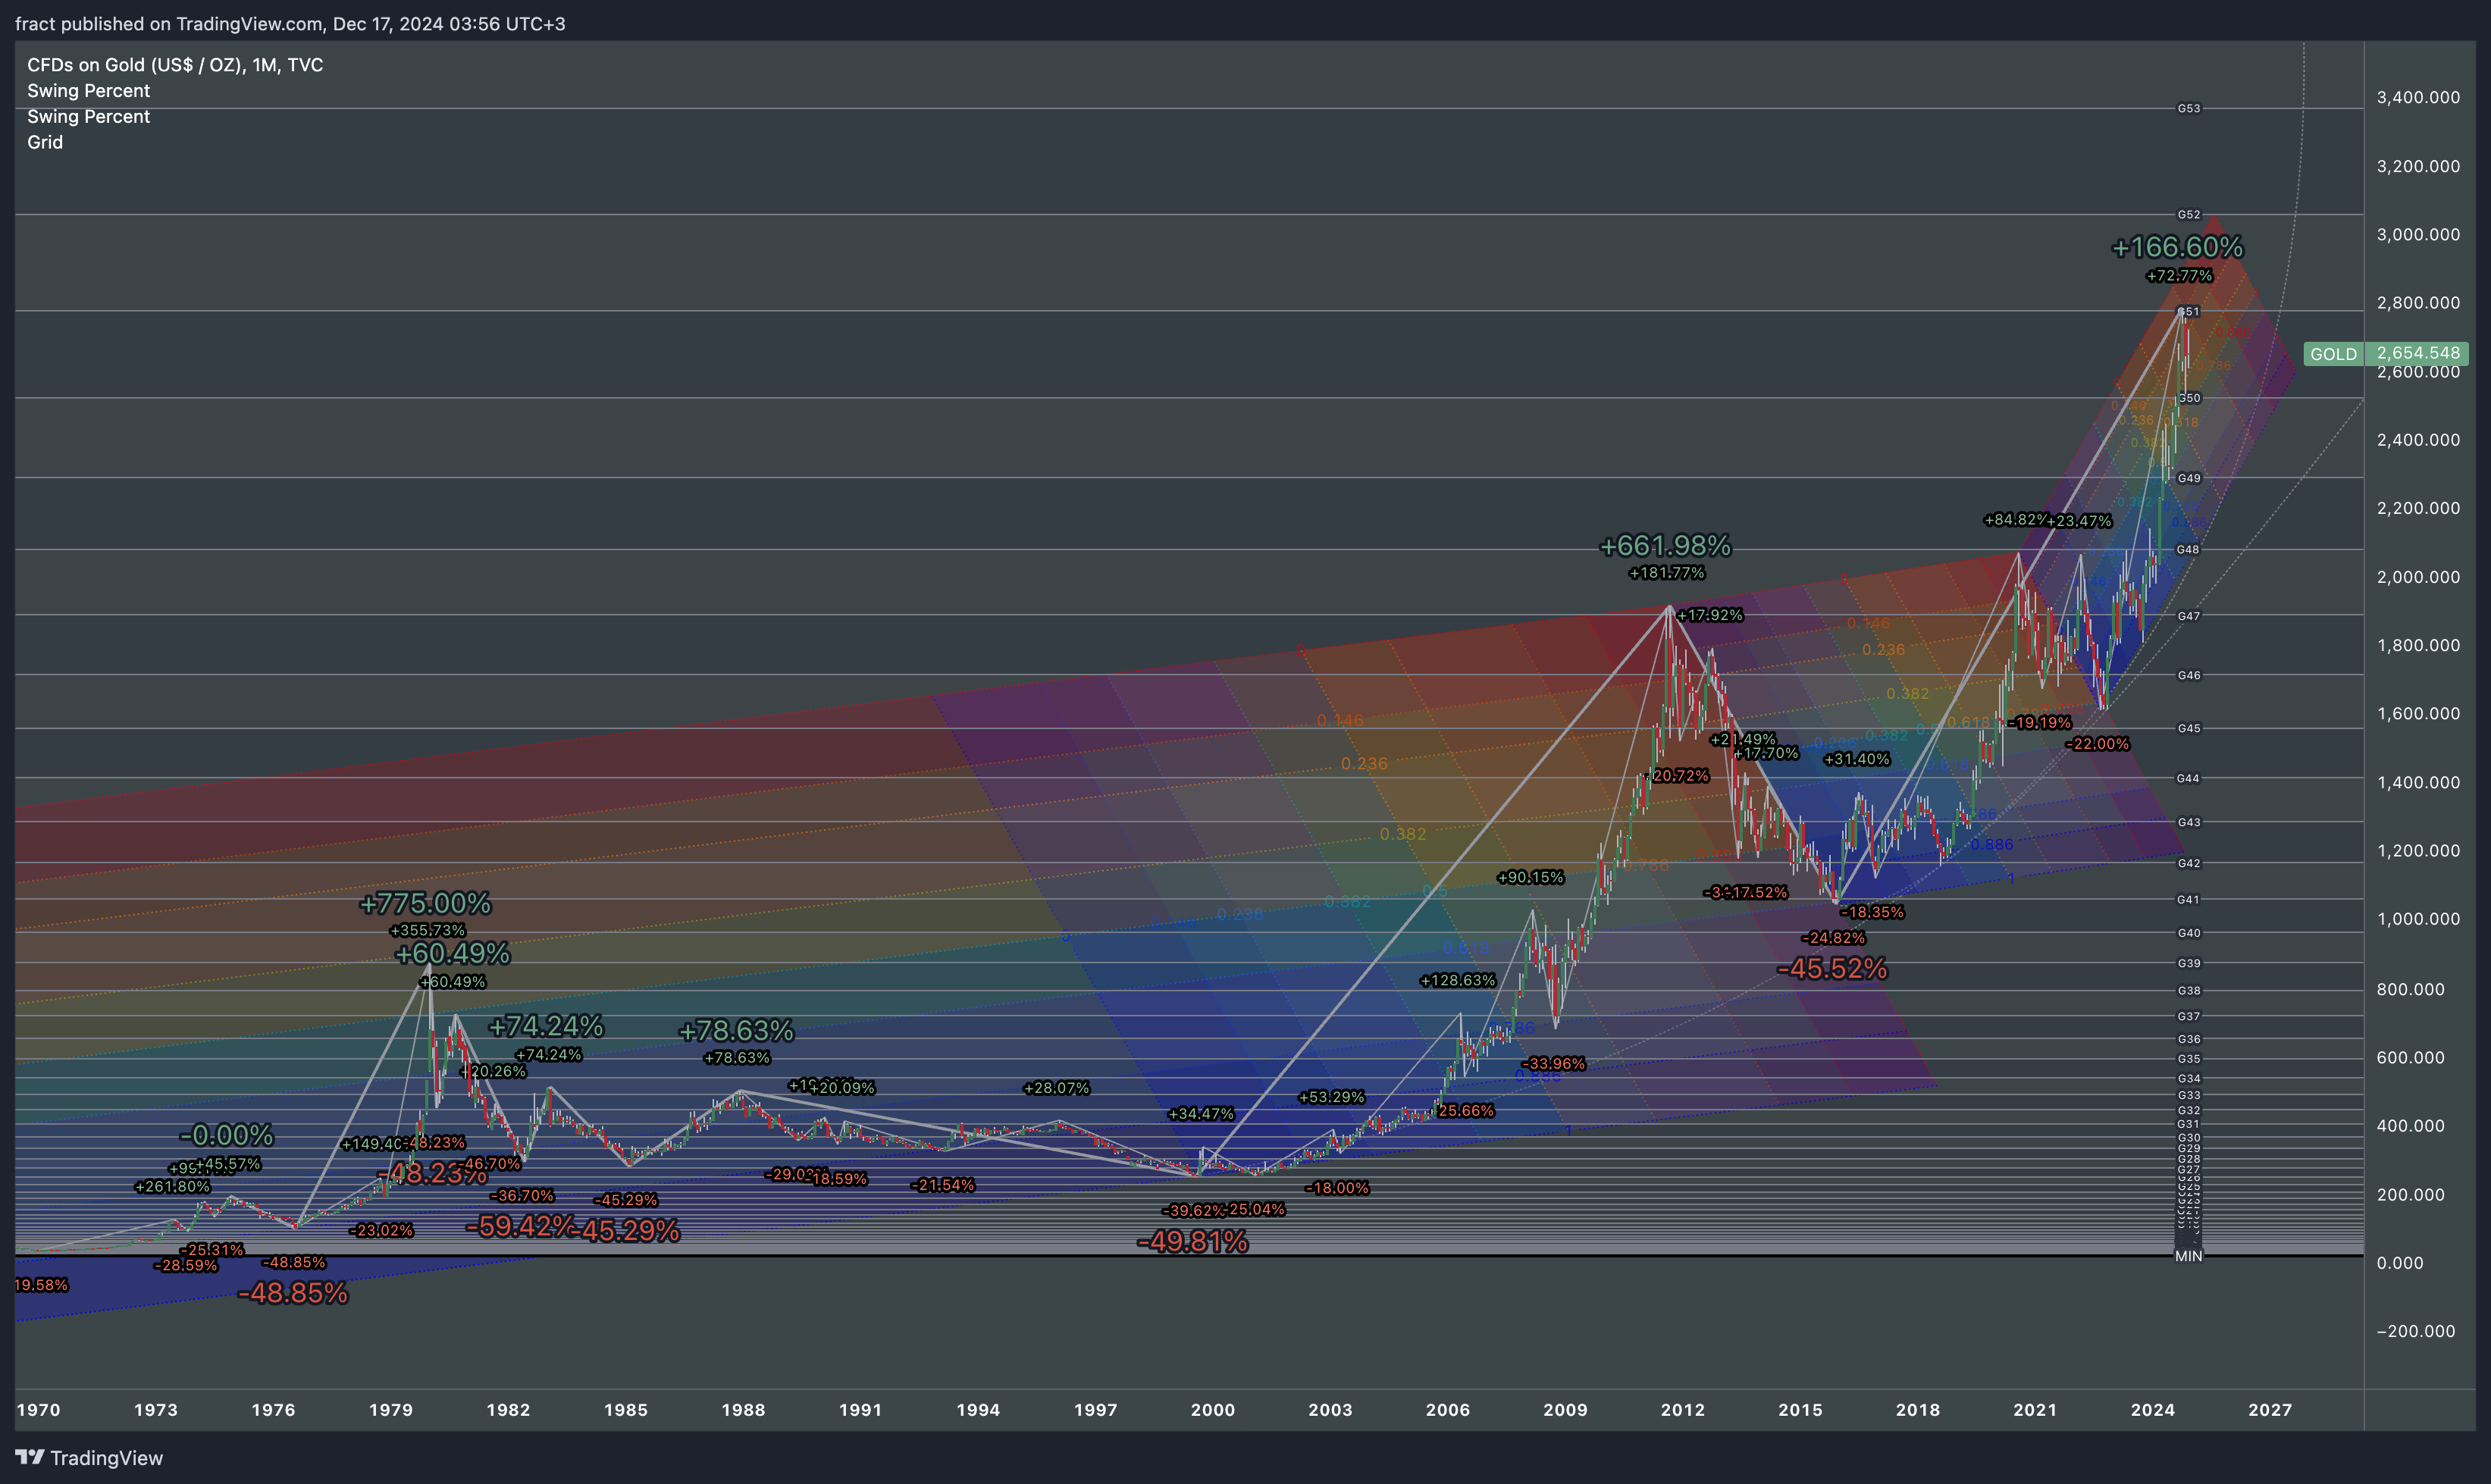Click the 1,000.000 price axis label
The image size is (2491, 1484).
(2418, 918)
